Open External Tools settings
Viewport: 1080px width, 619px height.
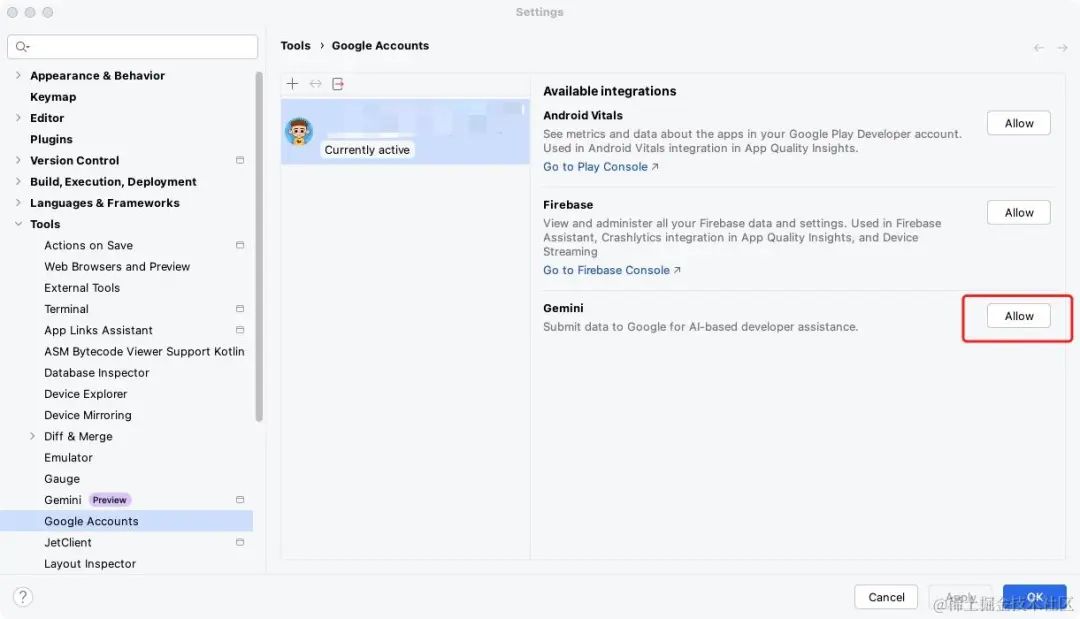coord(82,288)
